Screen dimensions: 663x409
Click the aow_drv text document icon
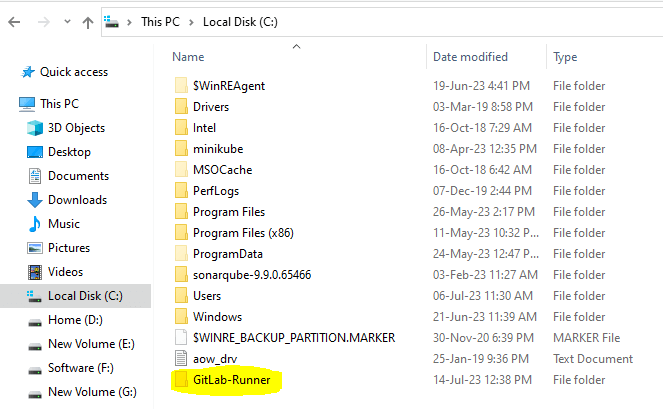coord(181,359)
